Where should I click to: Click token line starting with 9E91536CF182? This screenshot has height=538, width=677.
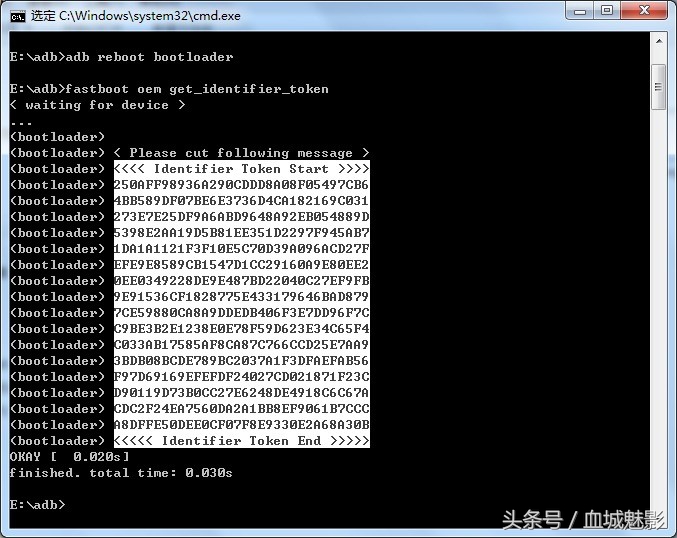(x=242, y=297)
